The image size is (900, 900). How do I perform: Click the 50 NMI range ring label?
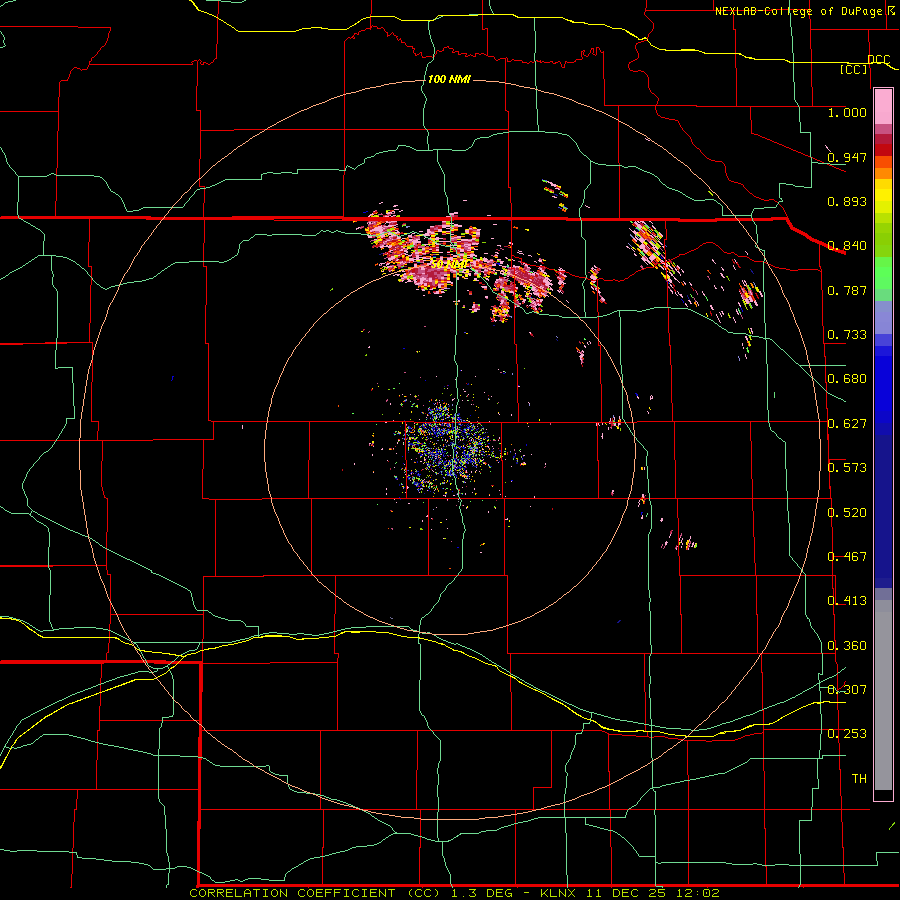450,264
